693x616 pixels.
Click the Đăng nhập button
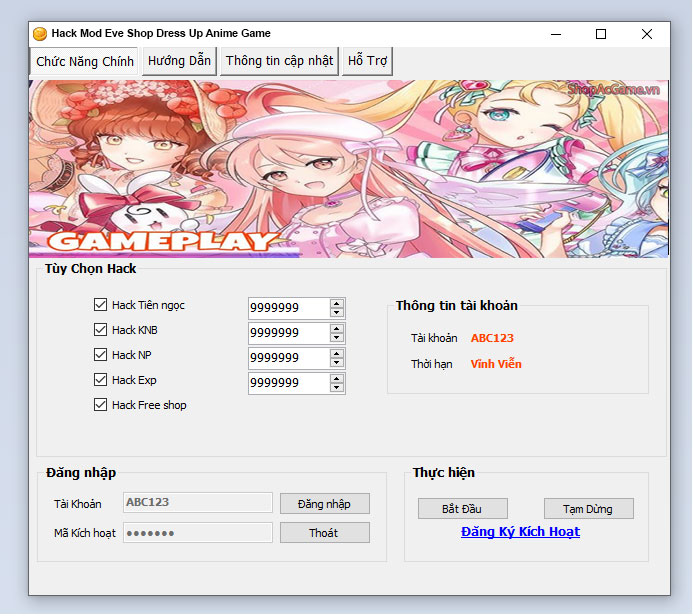[325, 504]
